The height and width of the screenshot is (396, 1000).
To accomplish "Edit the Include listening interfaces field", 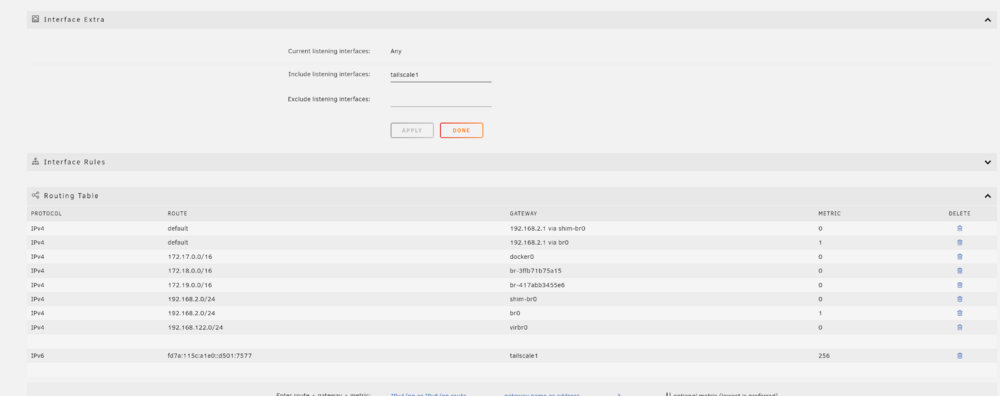I will [441, 75].
